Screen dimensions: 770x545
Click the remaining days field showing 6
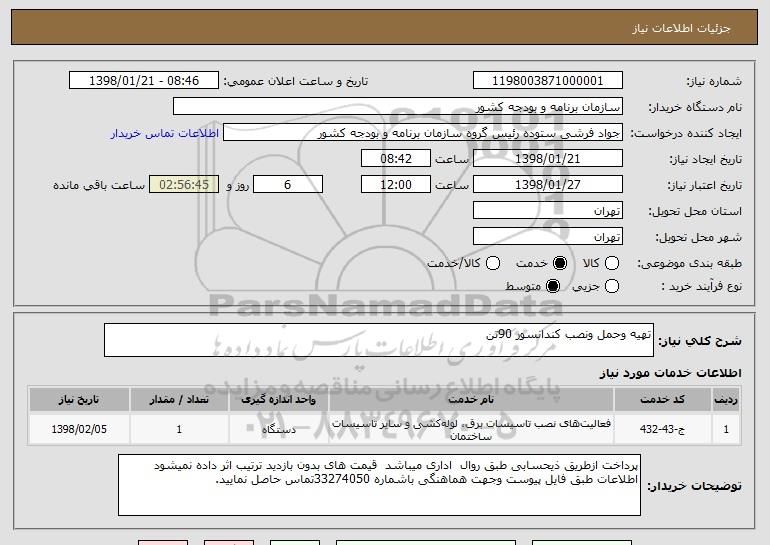tap(288, 185)
